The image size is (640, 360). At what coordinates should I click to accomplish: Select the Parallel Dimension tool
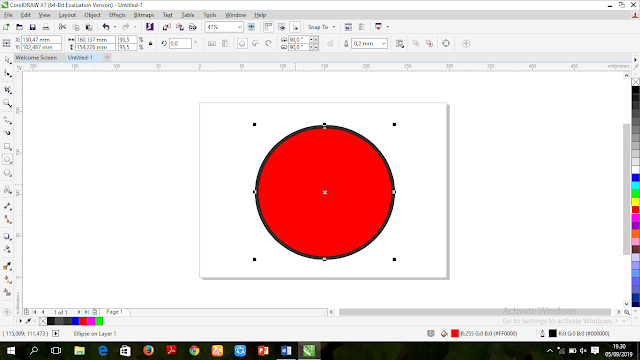point(7,207)
